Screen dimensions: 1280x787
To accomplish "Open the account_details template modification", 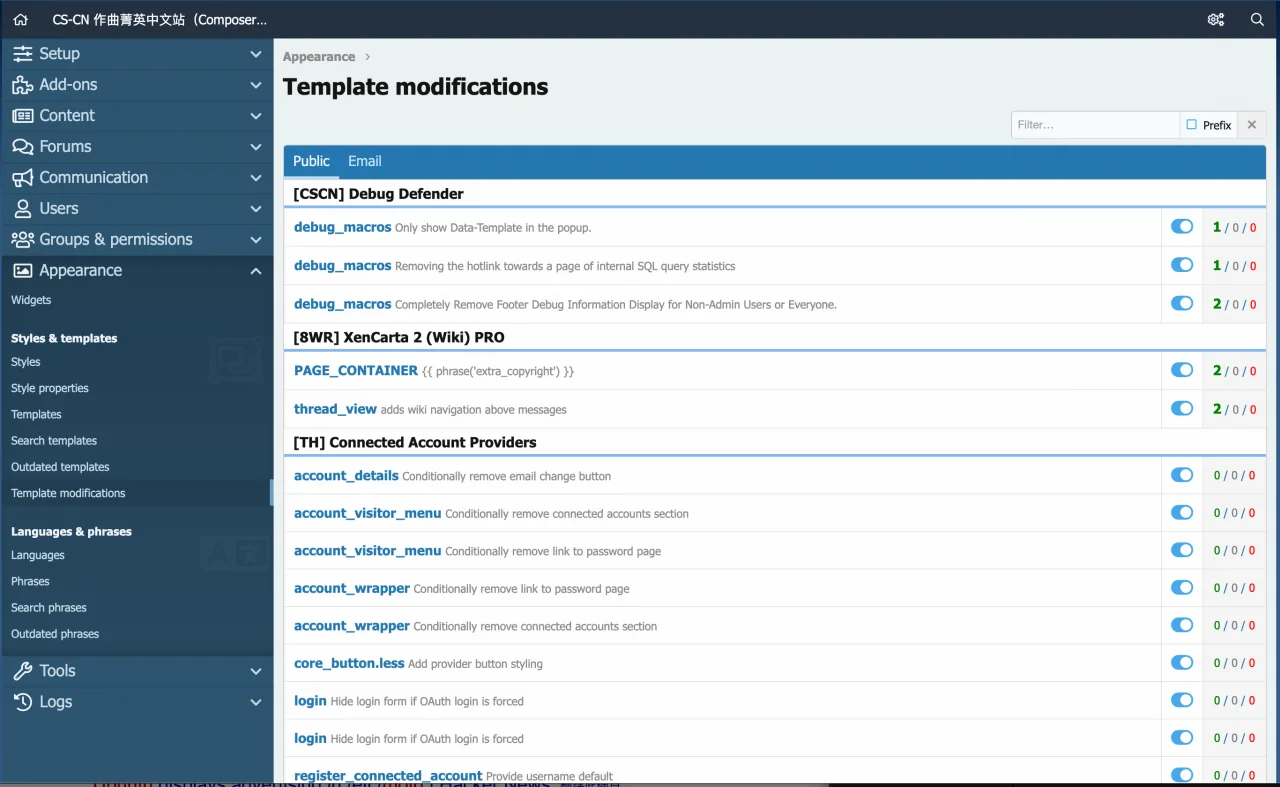I will (x=346, y=476).
